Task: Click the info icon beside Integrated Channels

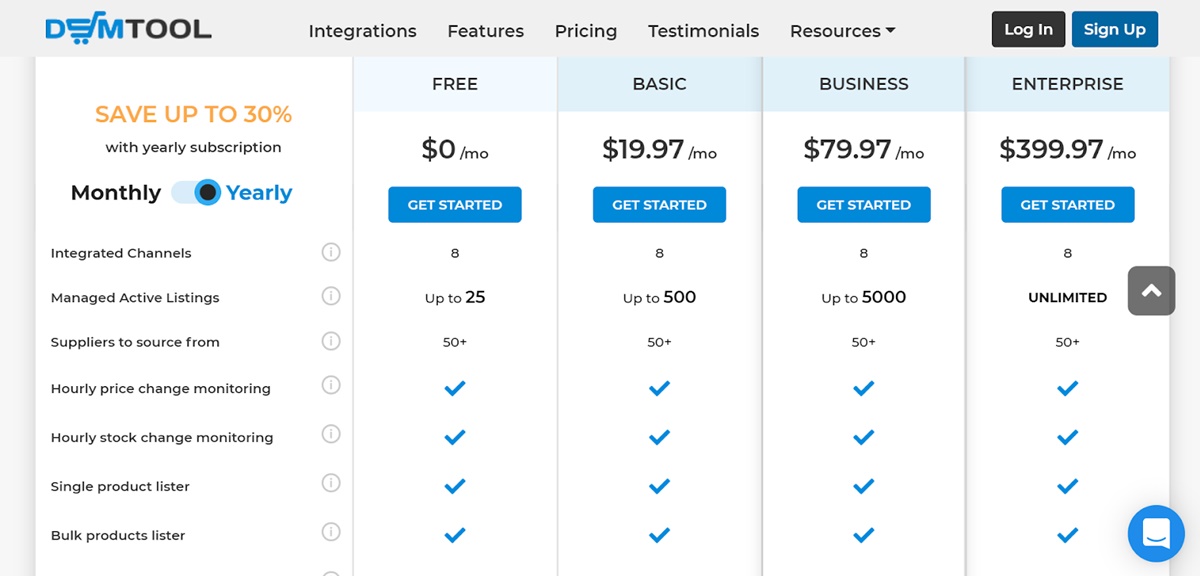Action: [x=331, y=252]
